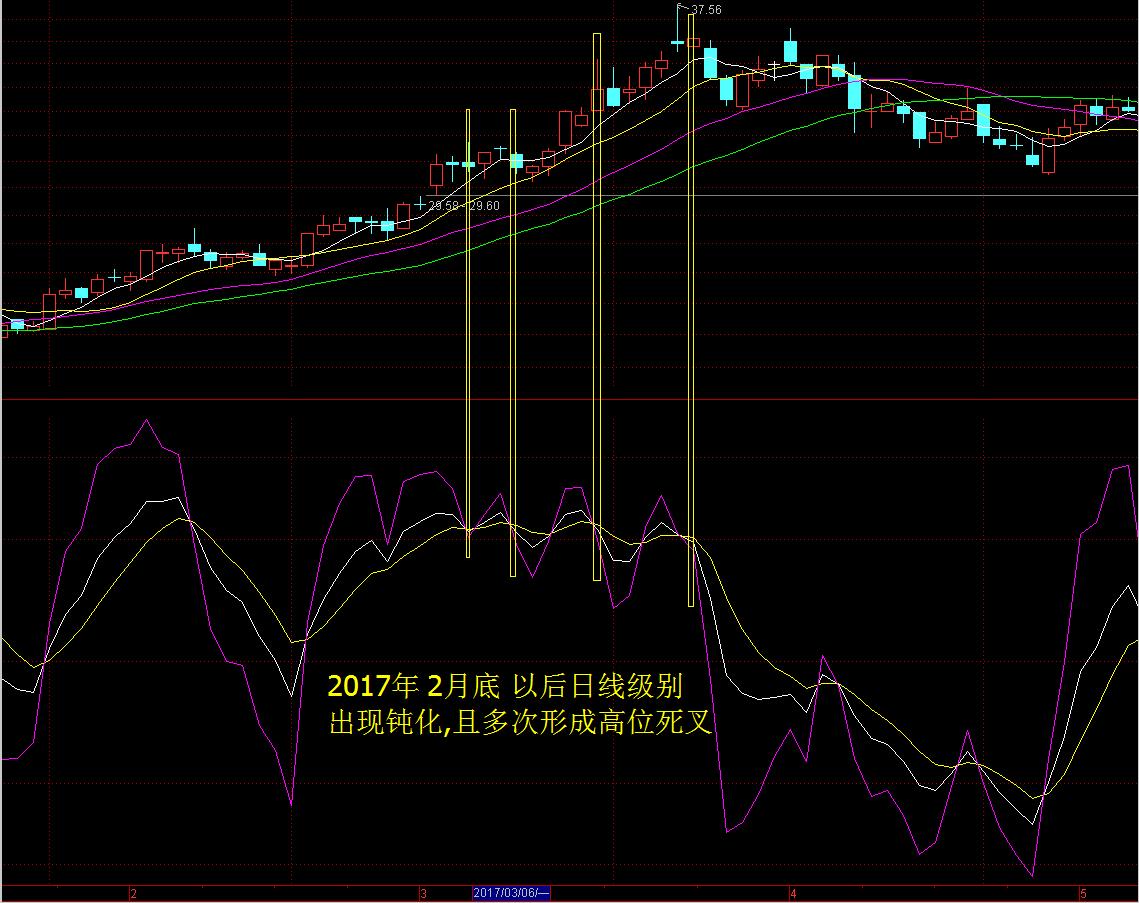Select the magenta J line peak in the indicator panel
1139x903 pixels.
(x=147, y=422)
